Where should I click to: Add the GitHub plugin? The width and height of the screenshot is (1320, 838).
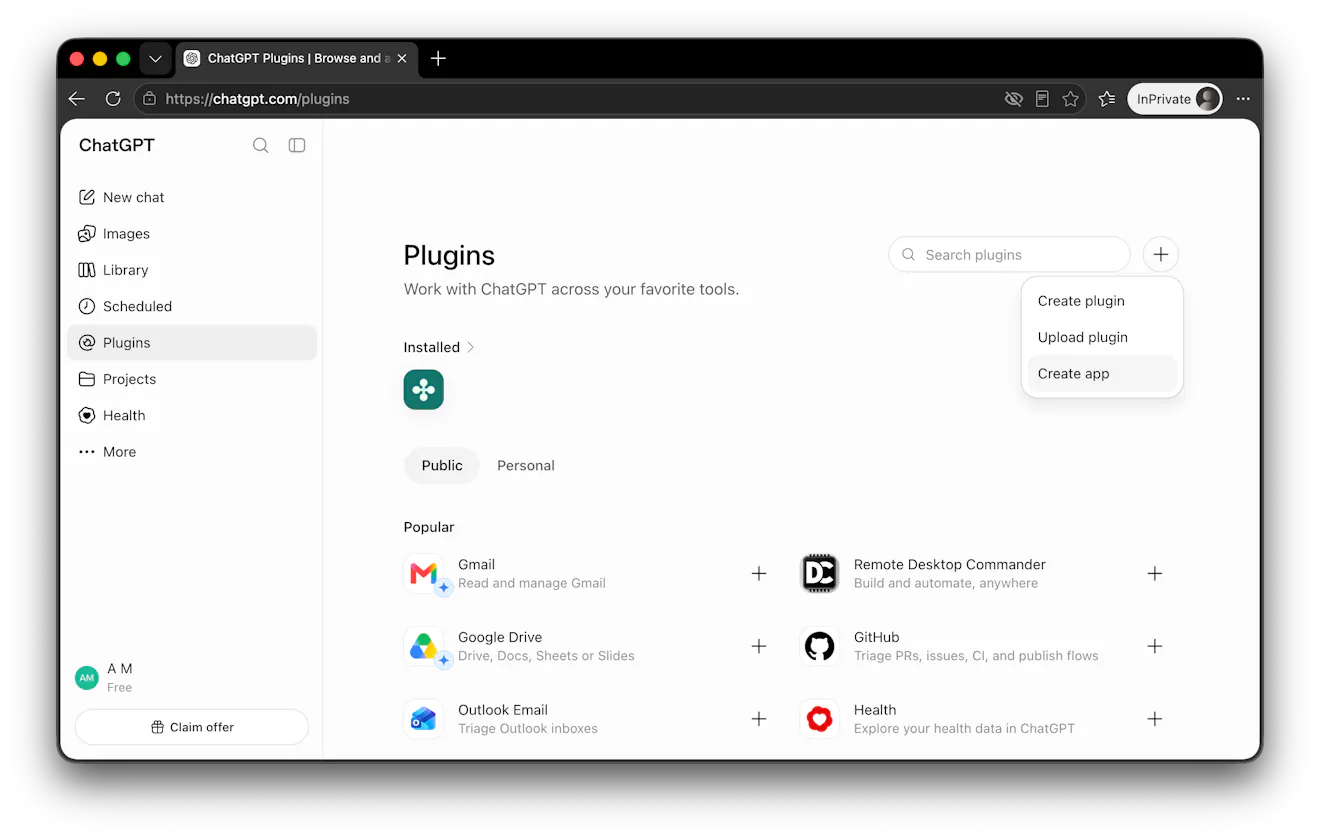1155,646
